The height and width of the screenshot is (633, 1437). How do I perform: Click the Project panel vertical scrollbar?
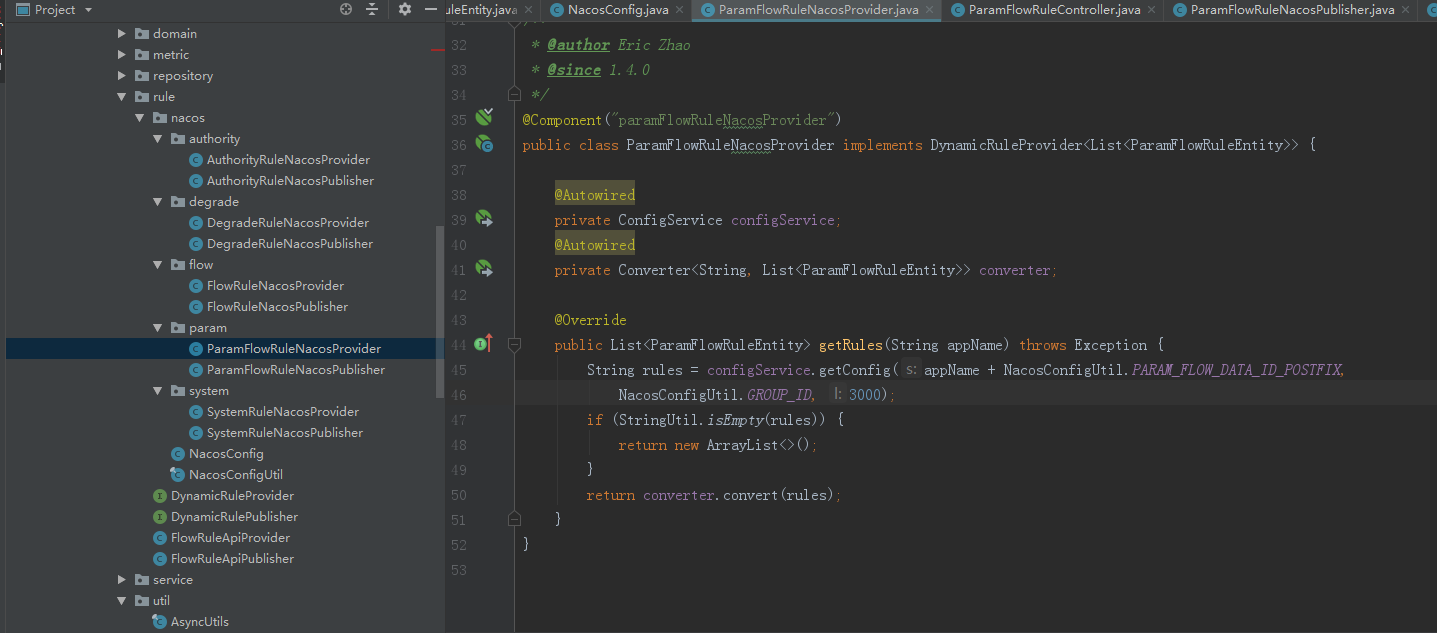[x=439, y=310]
